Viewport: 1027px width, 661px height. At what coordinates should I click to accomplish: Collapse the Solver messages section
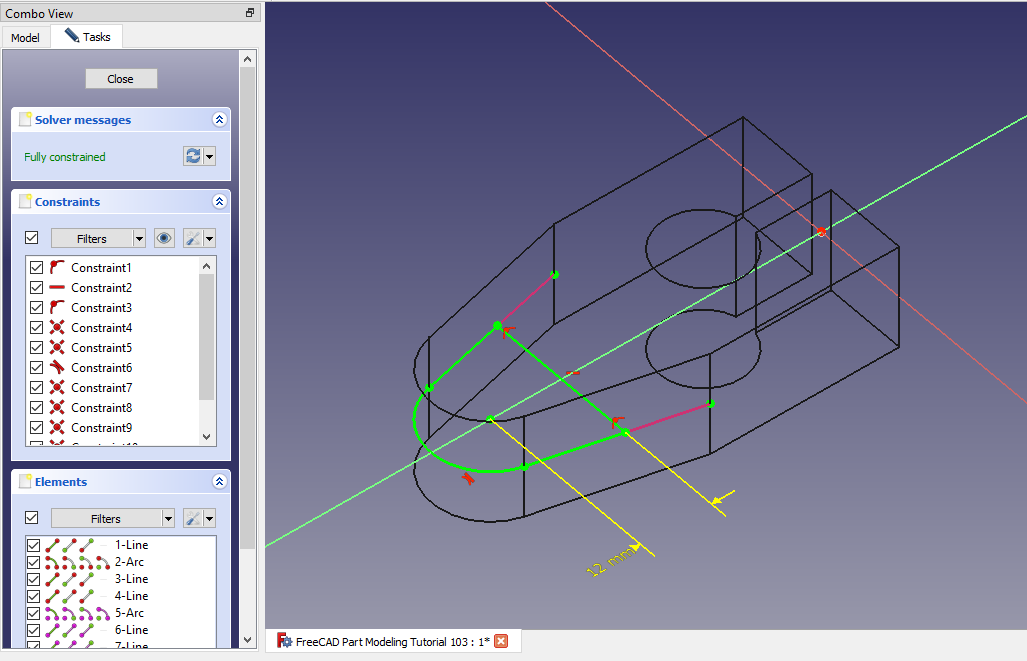219,120
